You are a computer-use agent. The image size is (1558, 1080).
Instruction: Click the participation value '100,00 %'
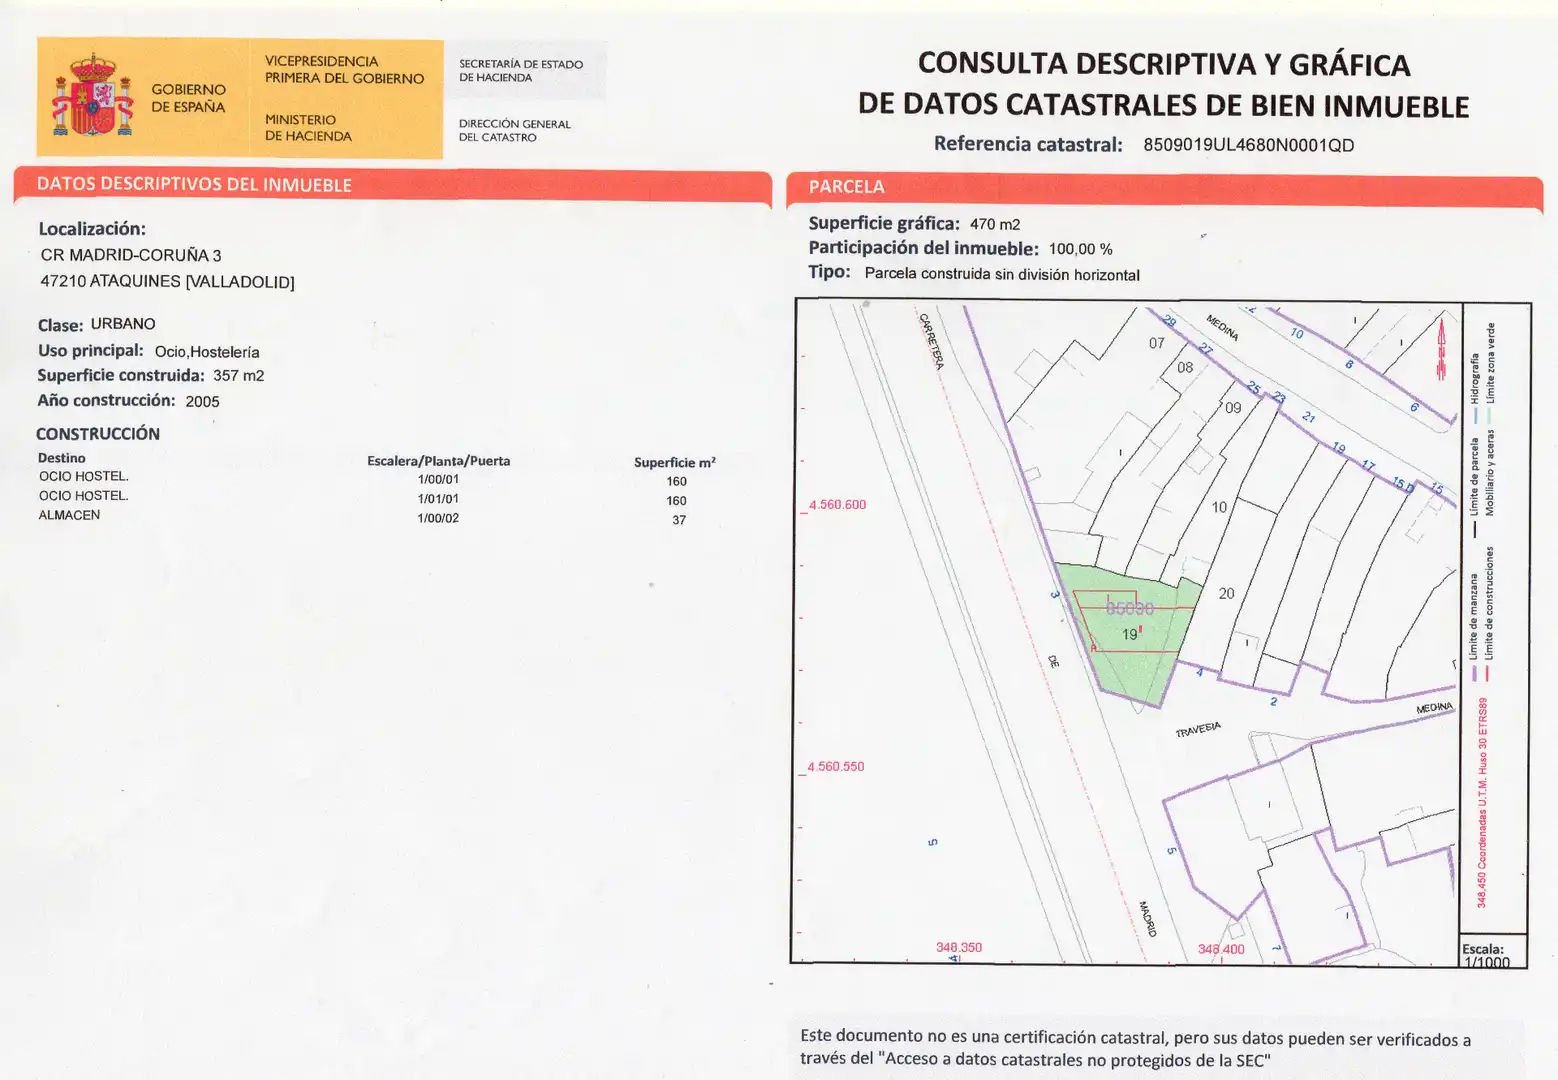click(x=1080, y=249)
